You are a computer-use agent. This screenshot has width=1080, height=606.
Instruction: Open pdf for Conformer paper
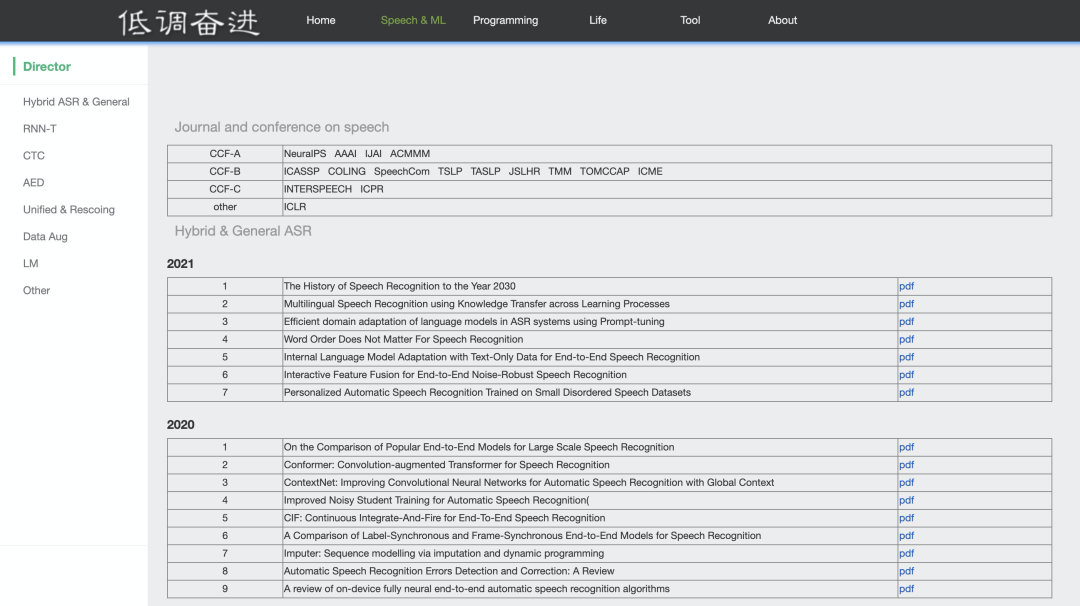point(906,466)
